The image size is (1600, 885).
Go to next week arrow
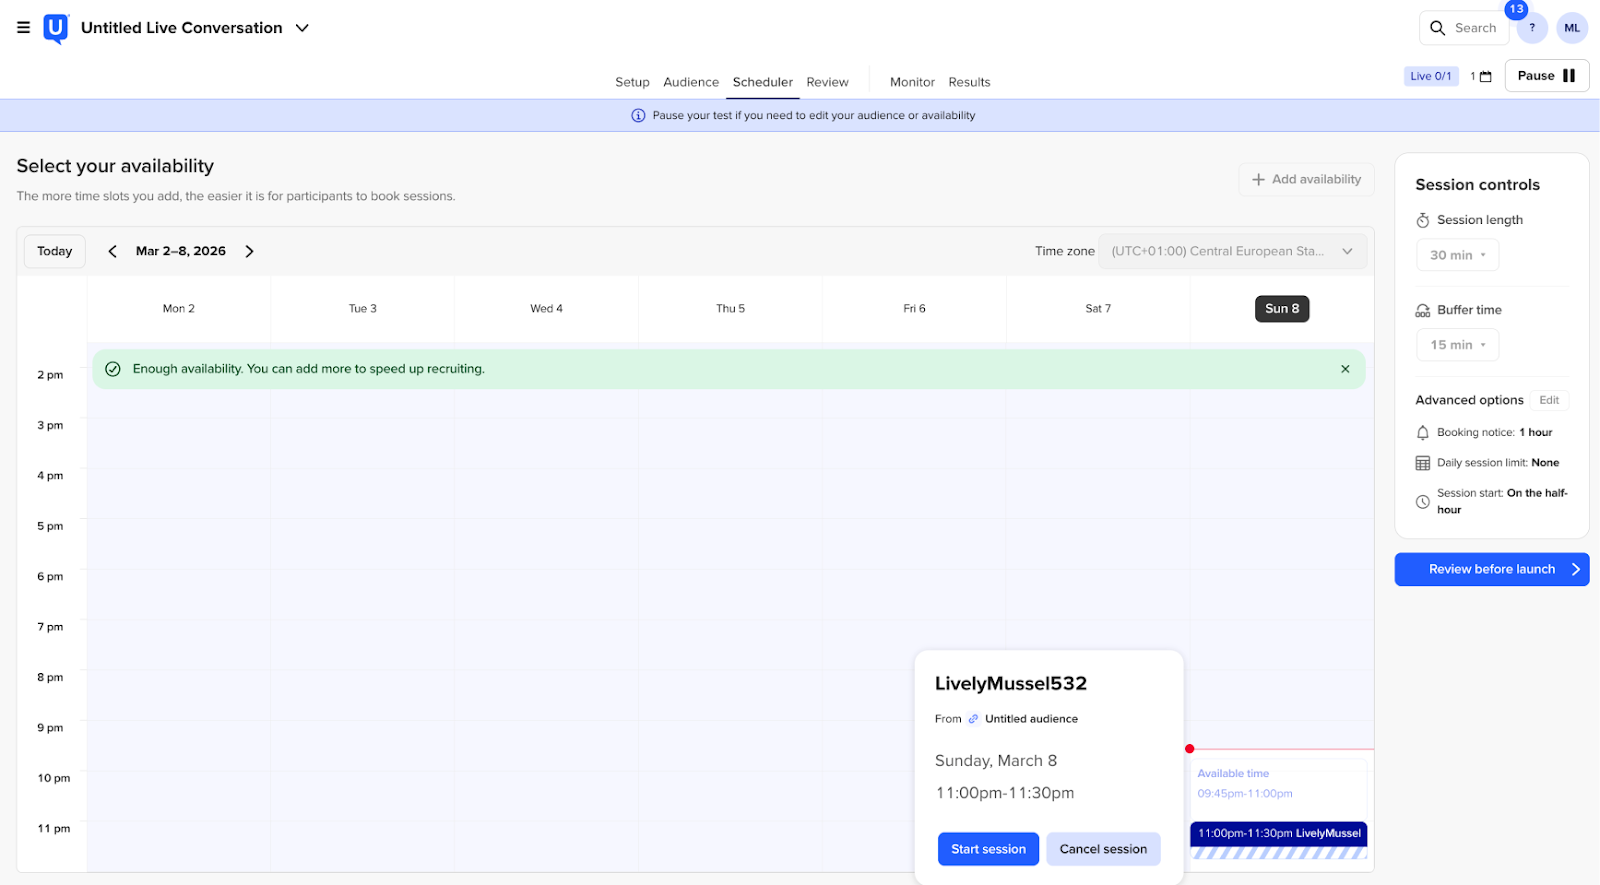[x=250, y=252]
